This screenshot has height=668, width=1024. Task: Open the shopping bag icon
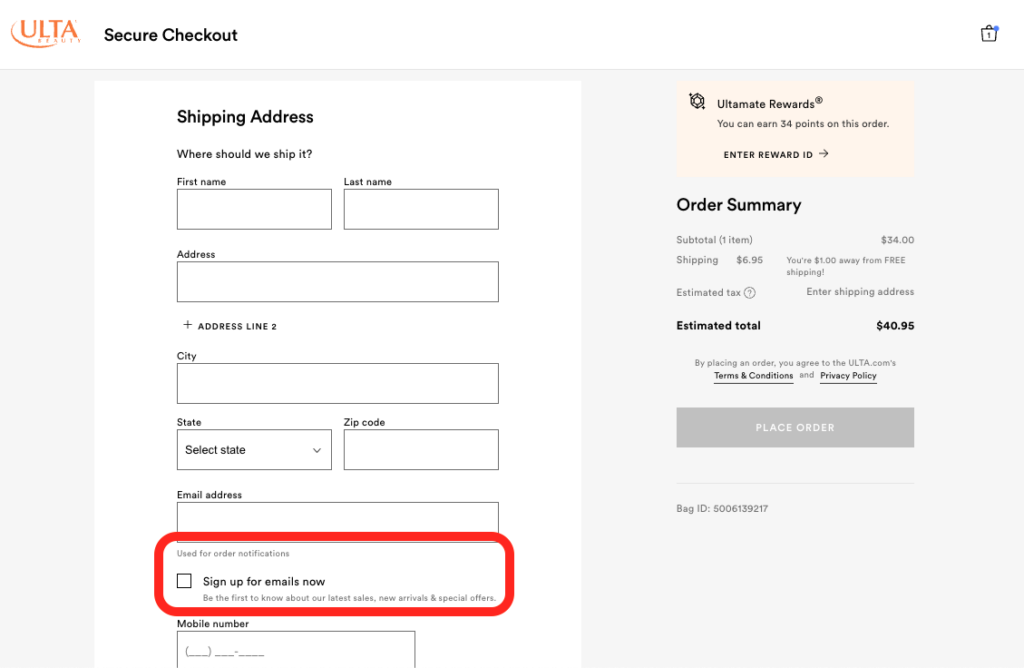pyautogui.click(x=989, y=33)
